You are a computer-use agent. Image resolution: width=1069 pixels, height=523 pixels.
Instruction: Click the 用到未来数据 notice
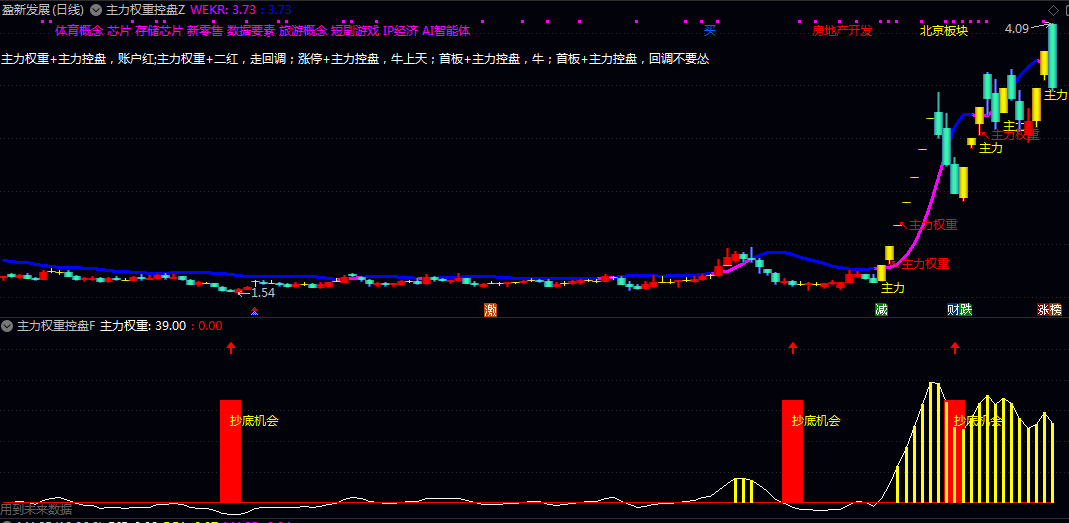(x=36, y=509)
